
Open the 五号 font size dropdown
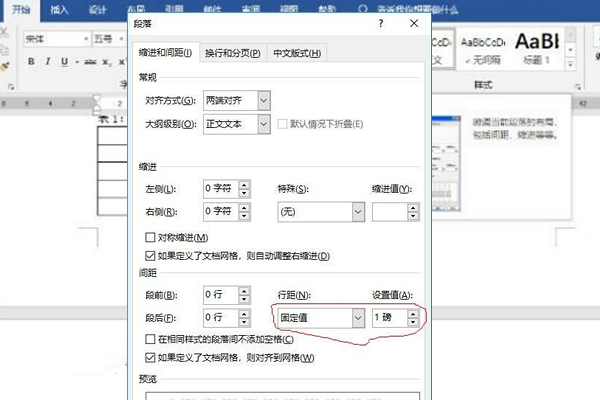pyautogui.click(x=121, y=39)
